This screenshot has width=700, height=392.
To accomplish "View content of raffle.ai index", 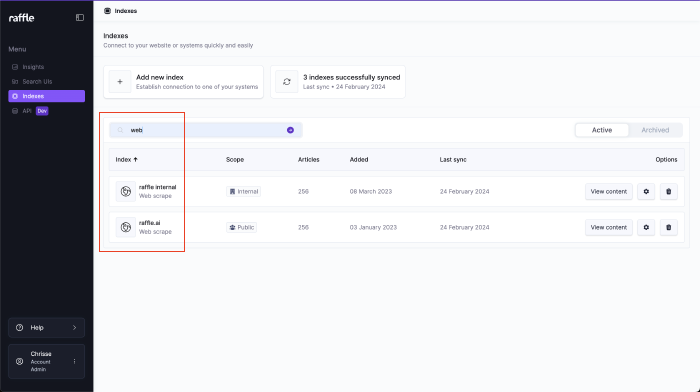I will pos(608,227).
